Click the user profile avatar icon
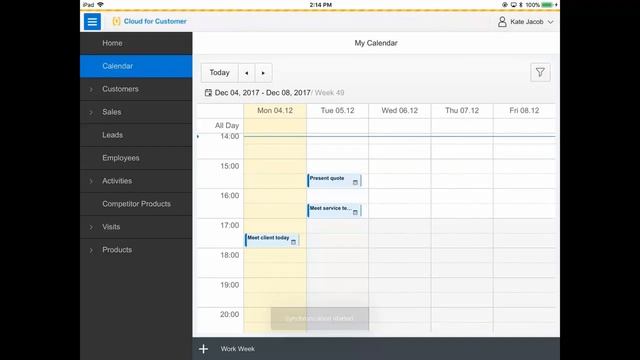This screenshot has height=360, width=640. point(502,22)
